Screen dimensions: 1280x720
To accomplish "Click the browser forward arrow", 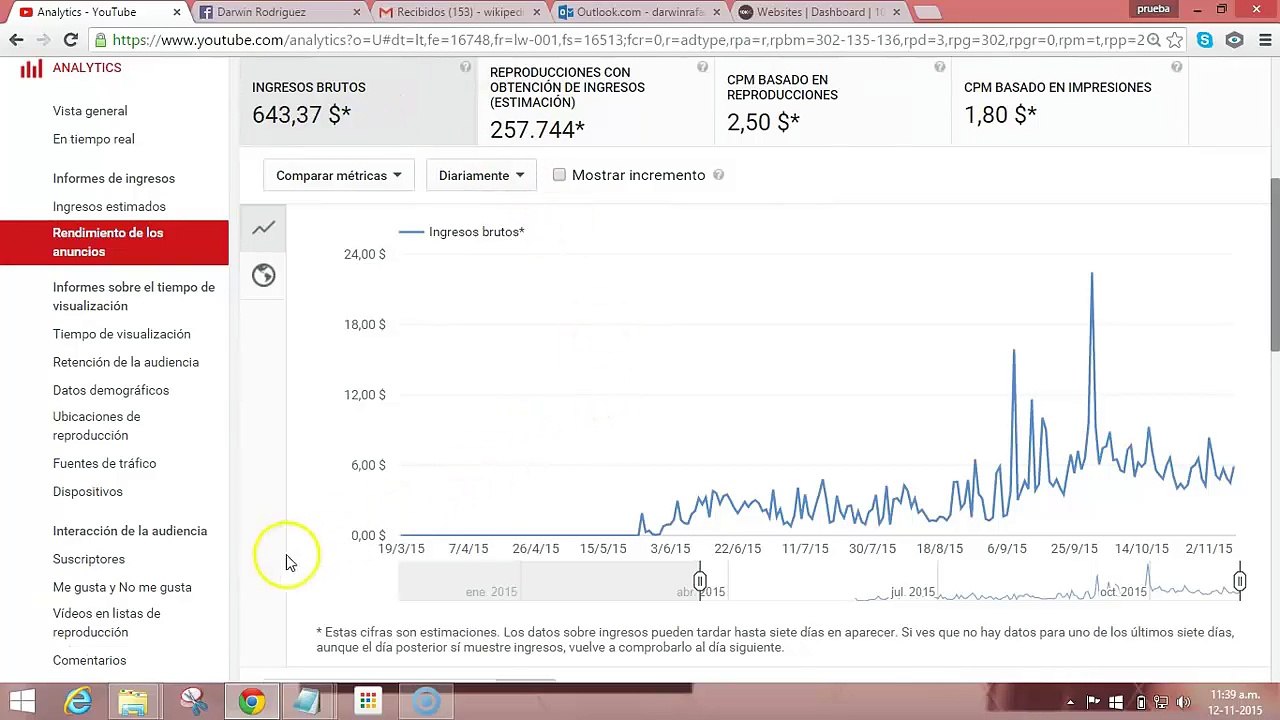I will 43,40.
